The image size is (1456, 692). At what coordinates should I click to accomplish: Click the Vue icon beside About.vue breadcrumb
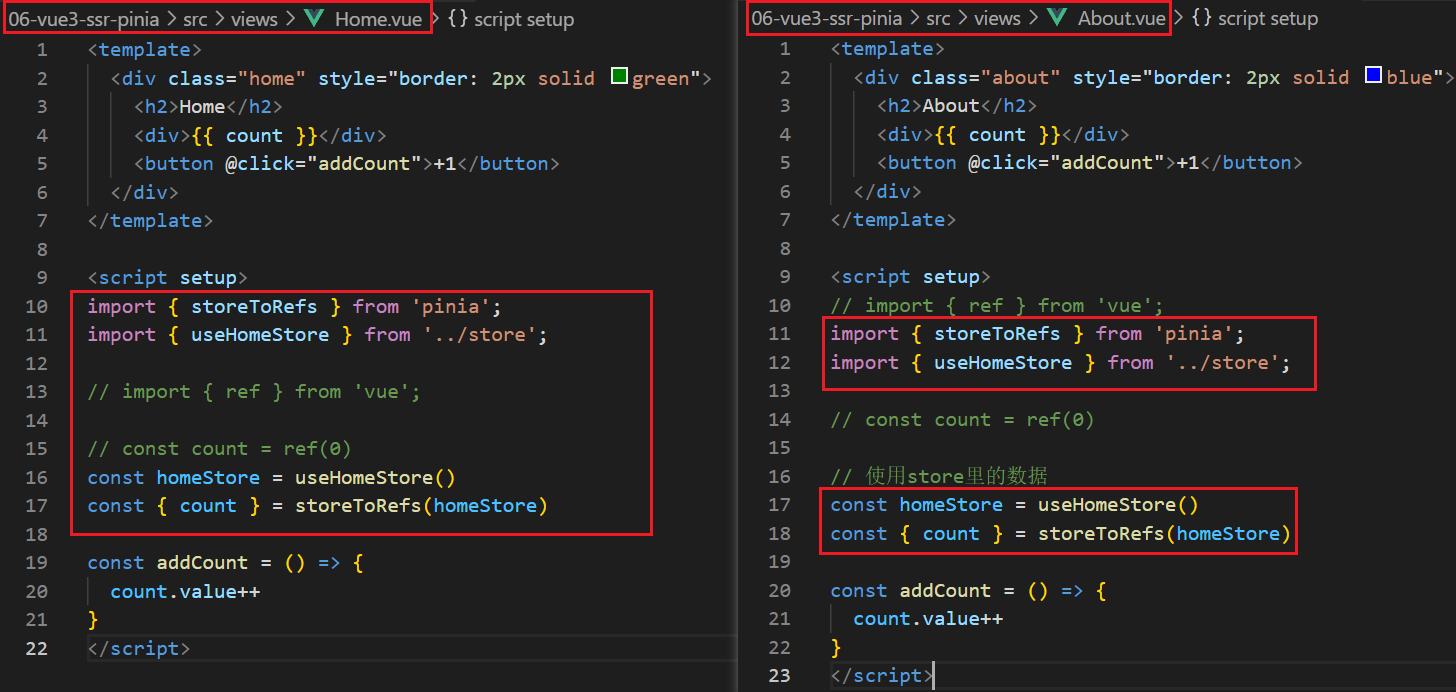coord(1058,19)
